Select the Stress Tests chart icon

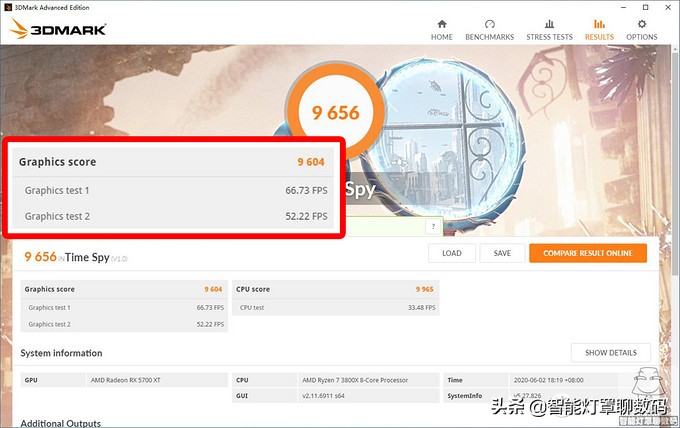[549, 25]
